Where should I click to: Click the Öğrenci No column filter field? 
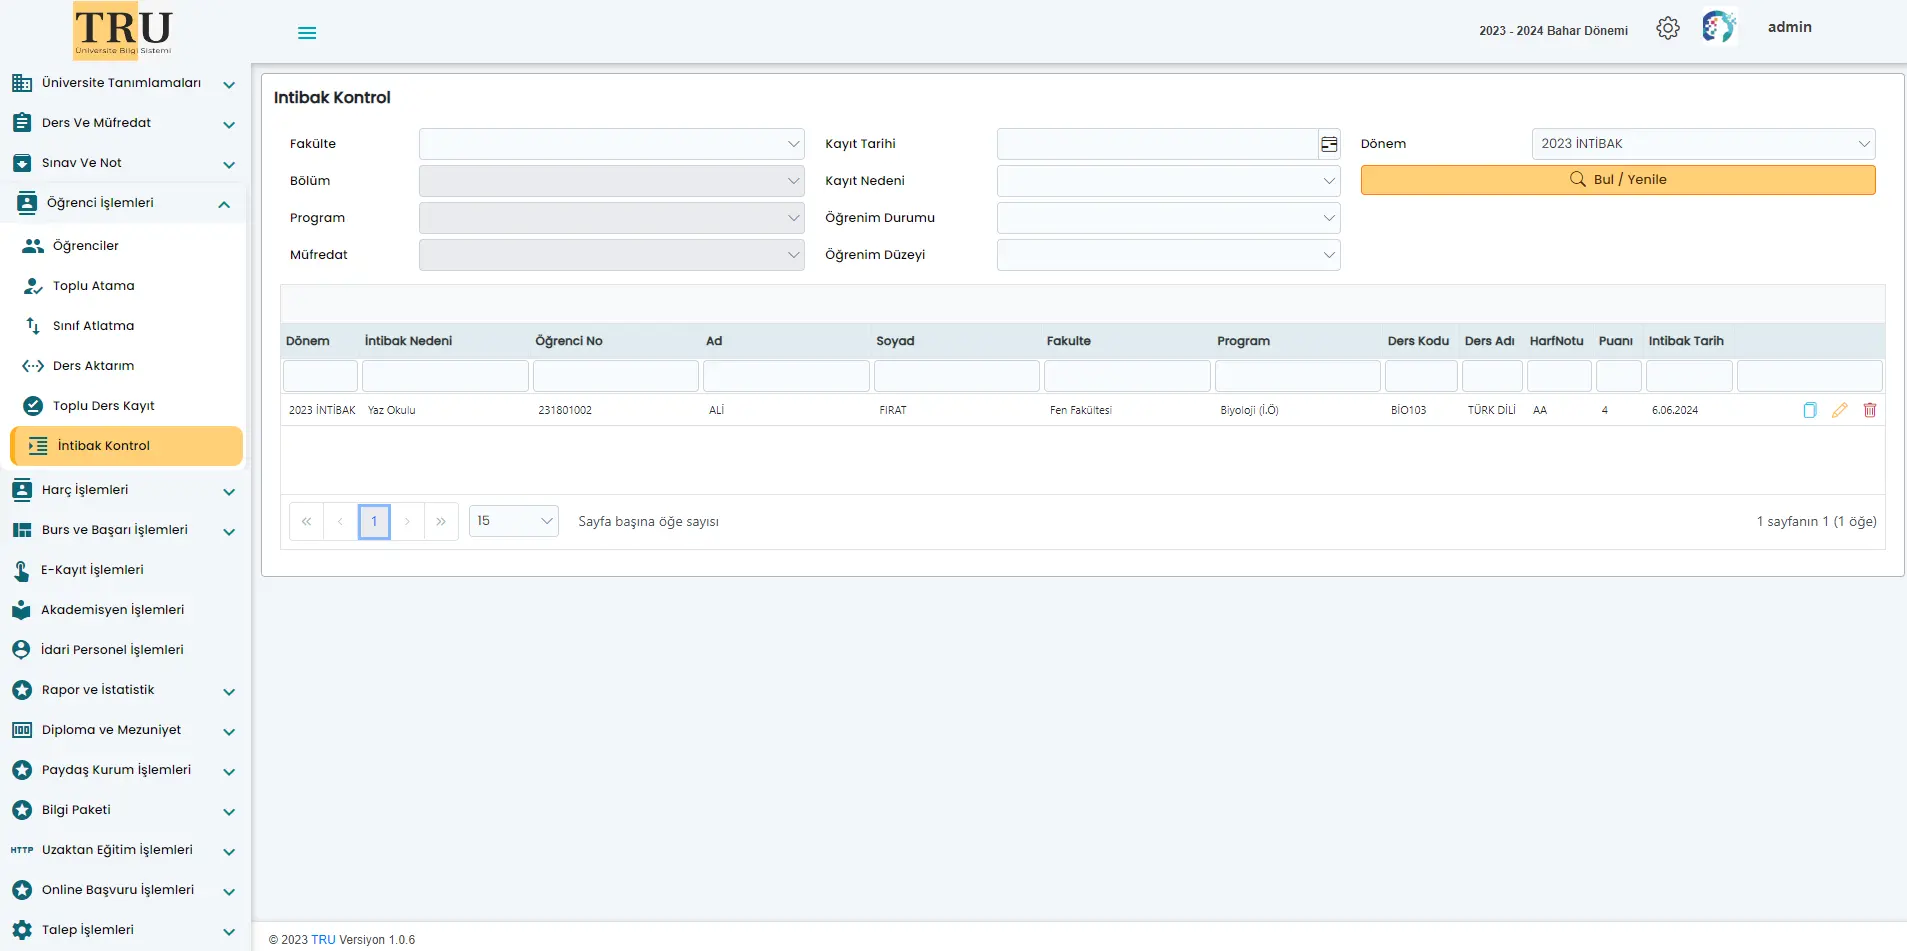coord(615,377)
